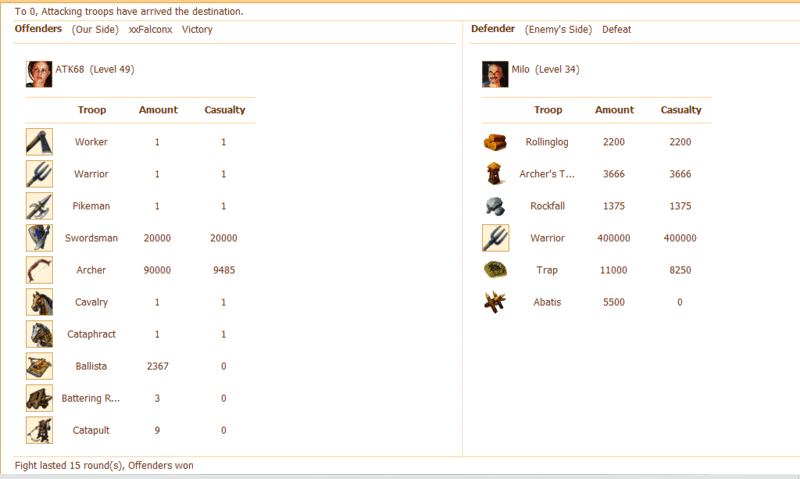800x479 pixels.
Task: Click the Offenders section heading
Action: click(x=39, y=29)
